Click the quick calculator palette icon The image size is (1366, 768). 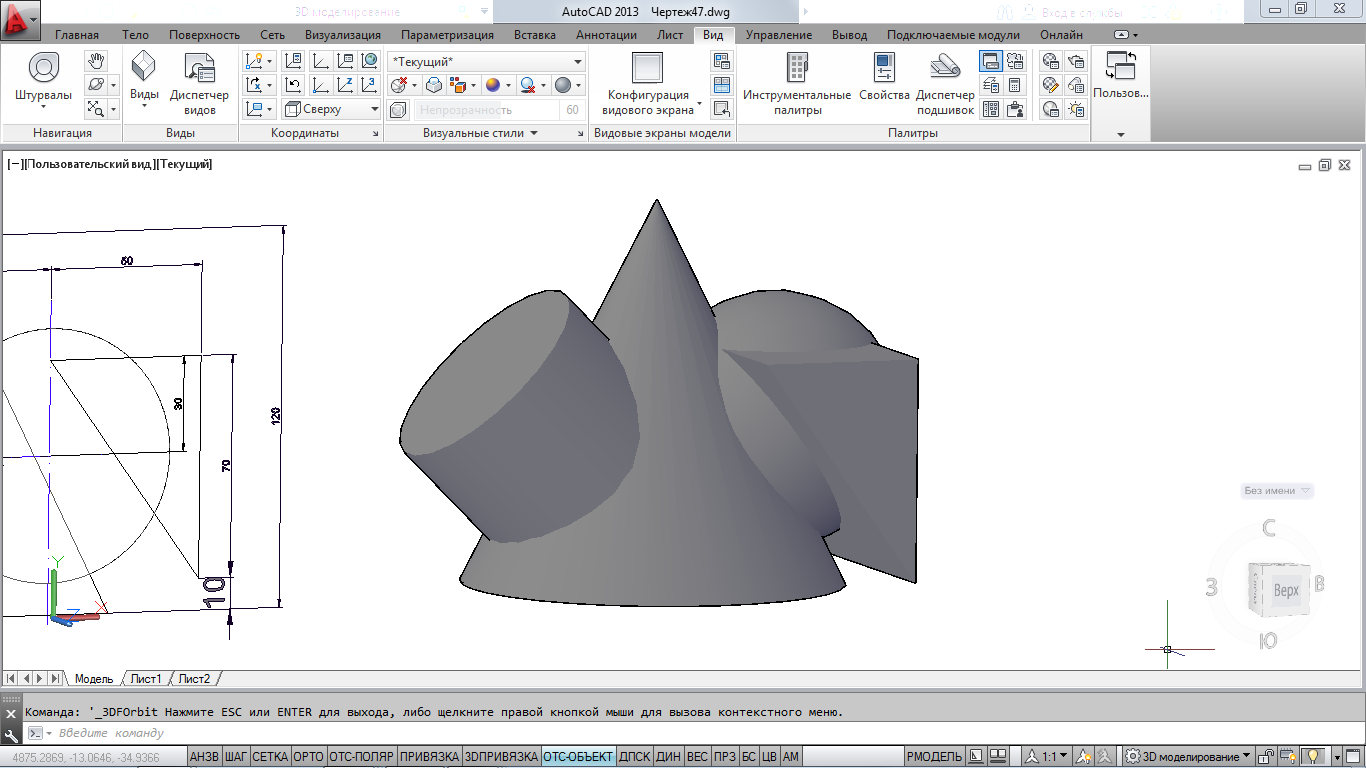(x=1015, y=85)
